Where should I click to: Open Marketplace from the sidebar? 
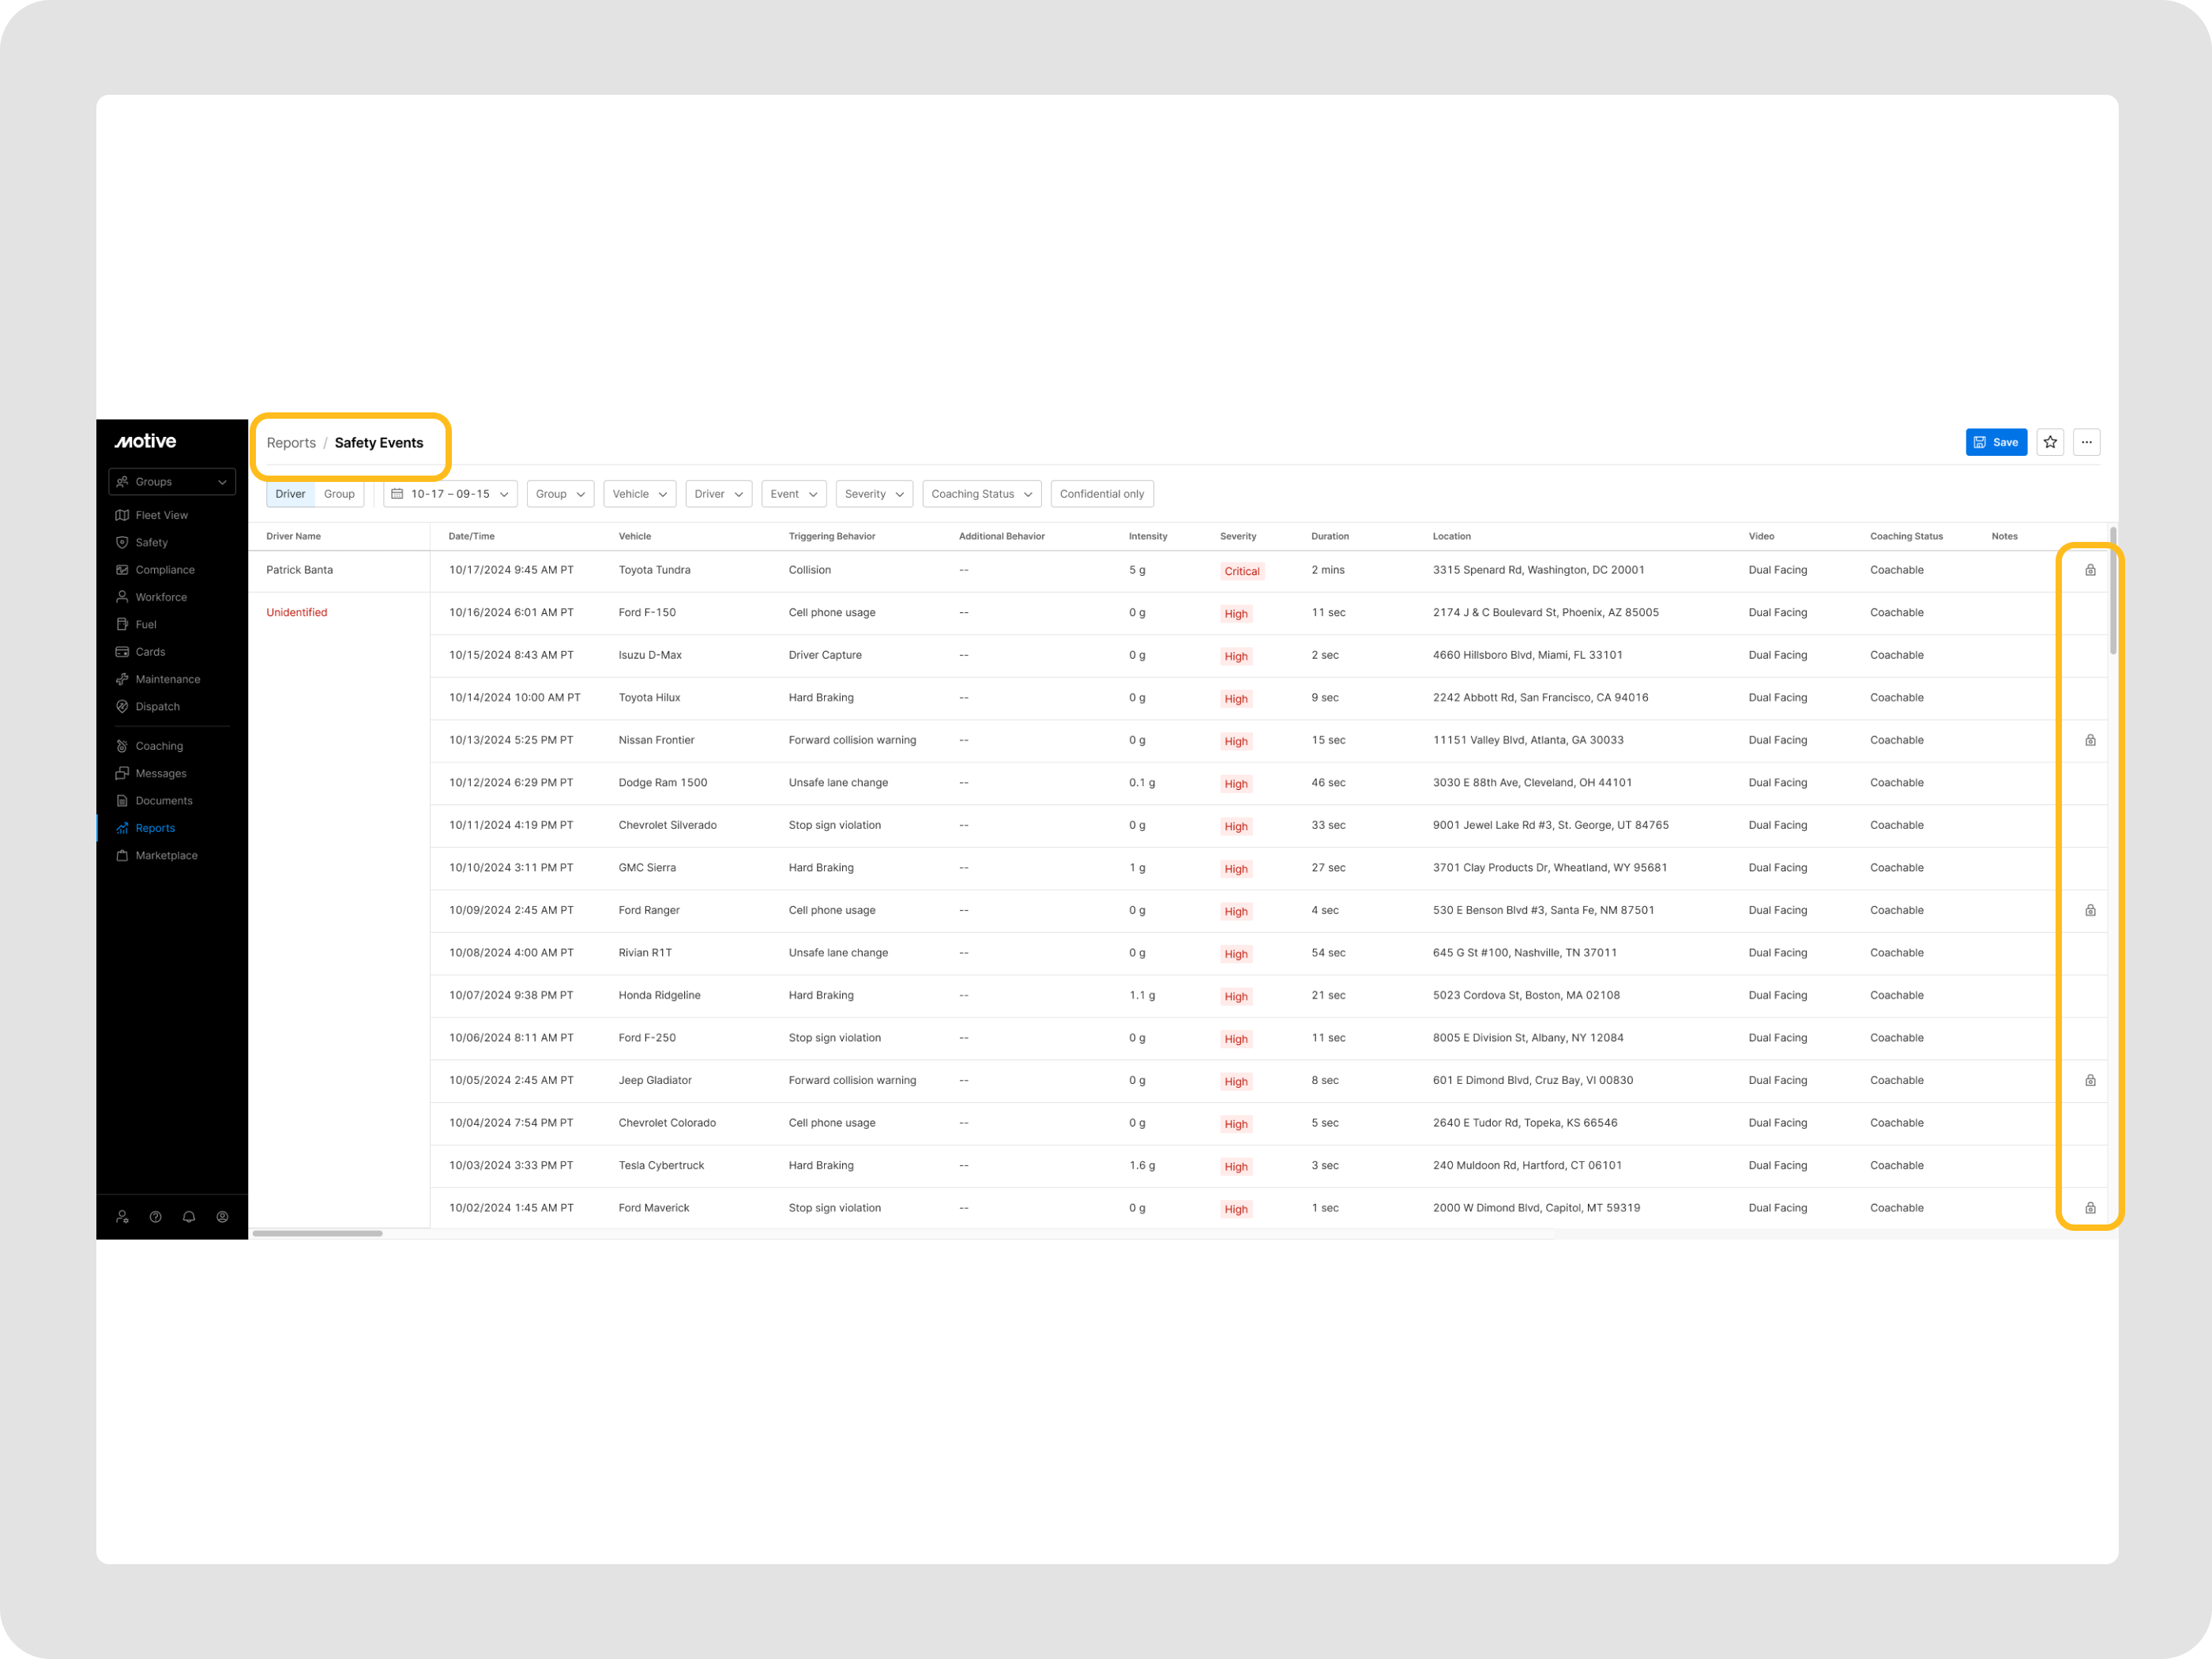pyautogui.click(x=166, y=855)
